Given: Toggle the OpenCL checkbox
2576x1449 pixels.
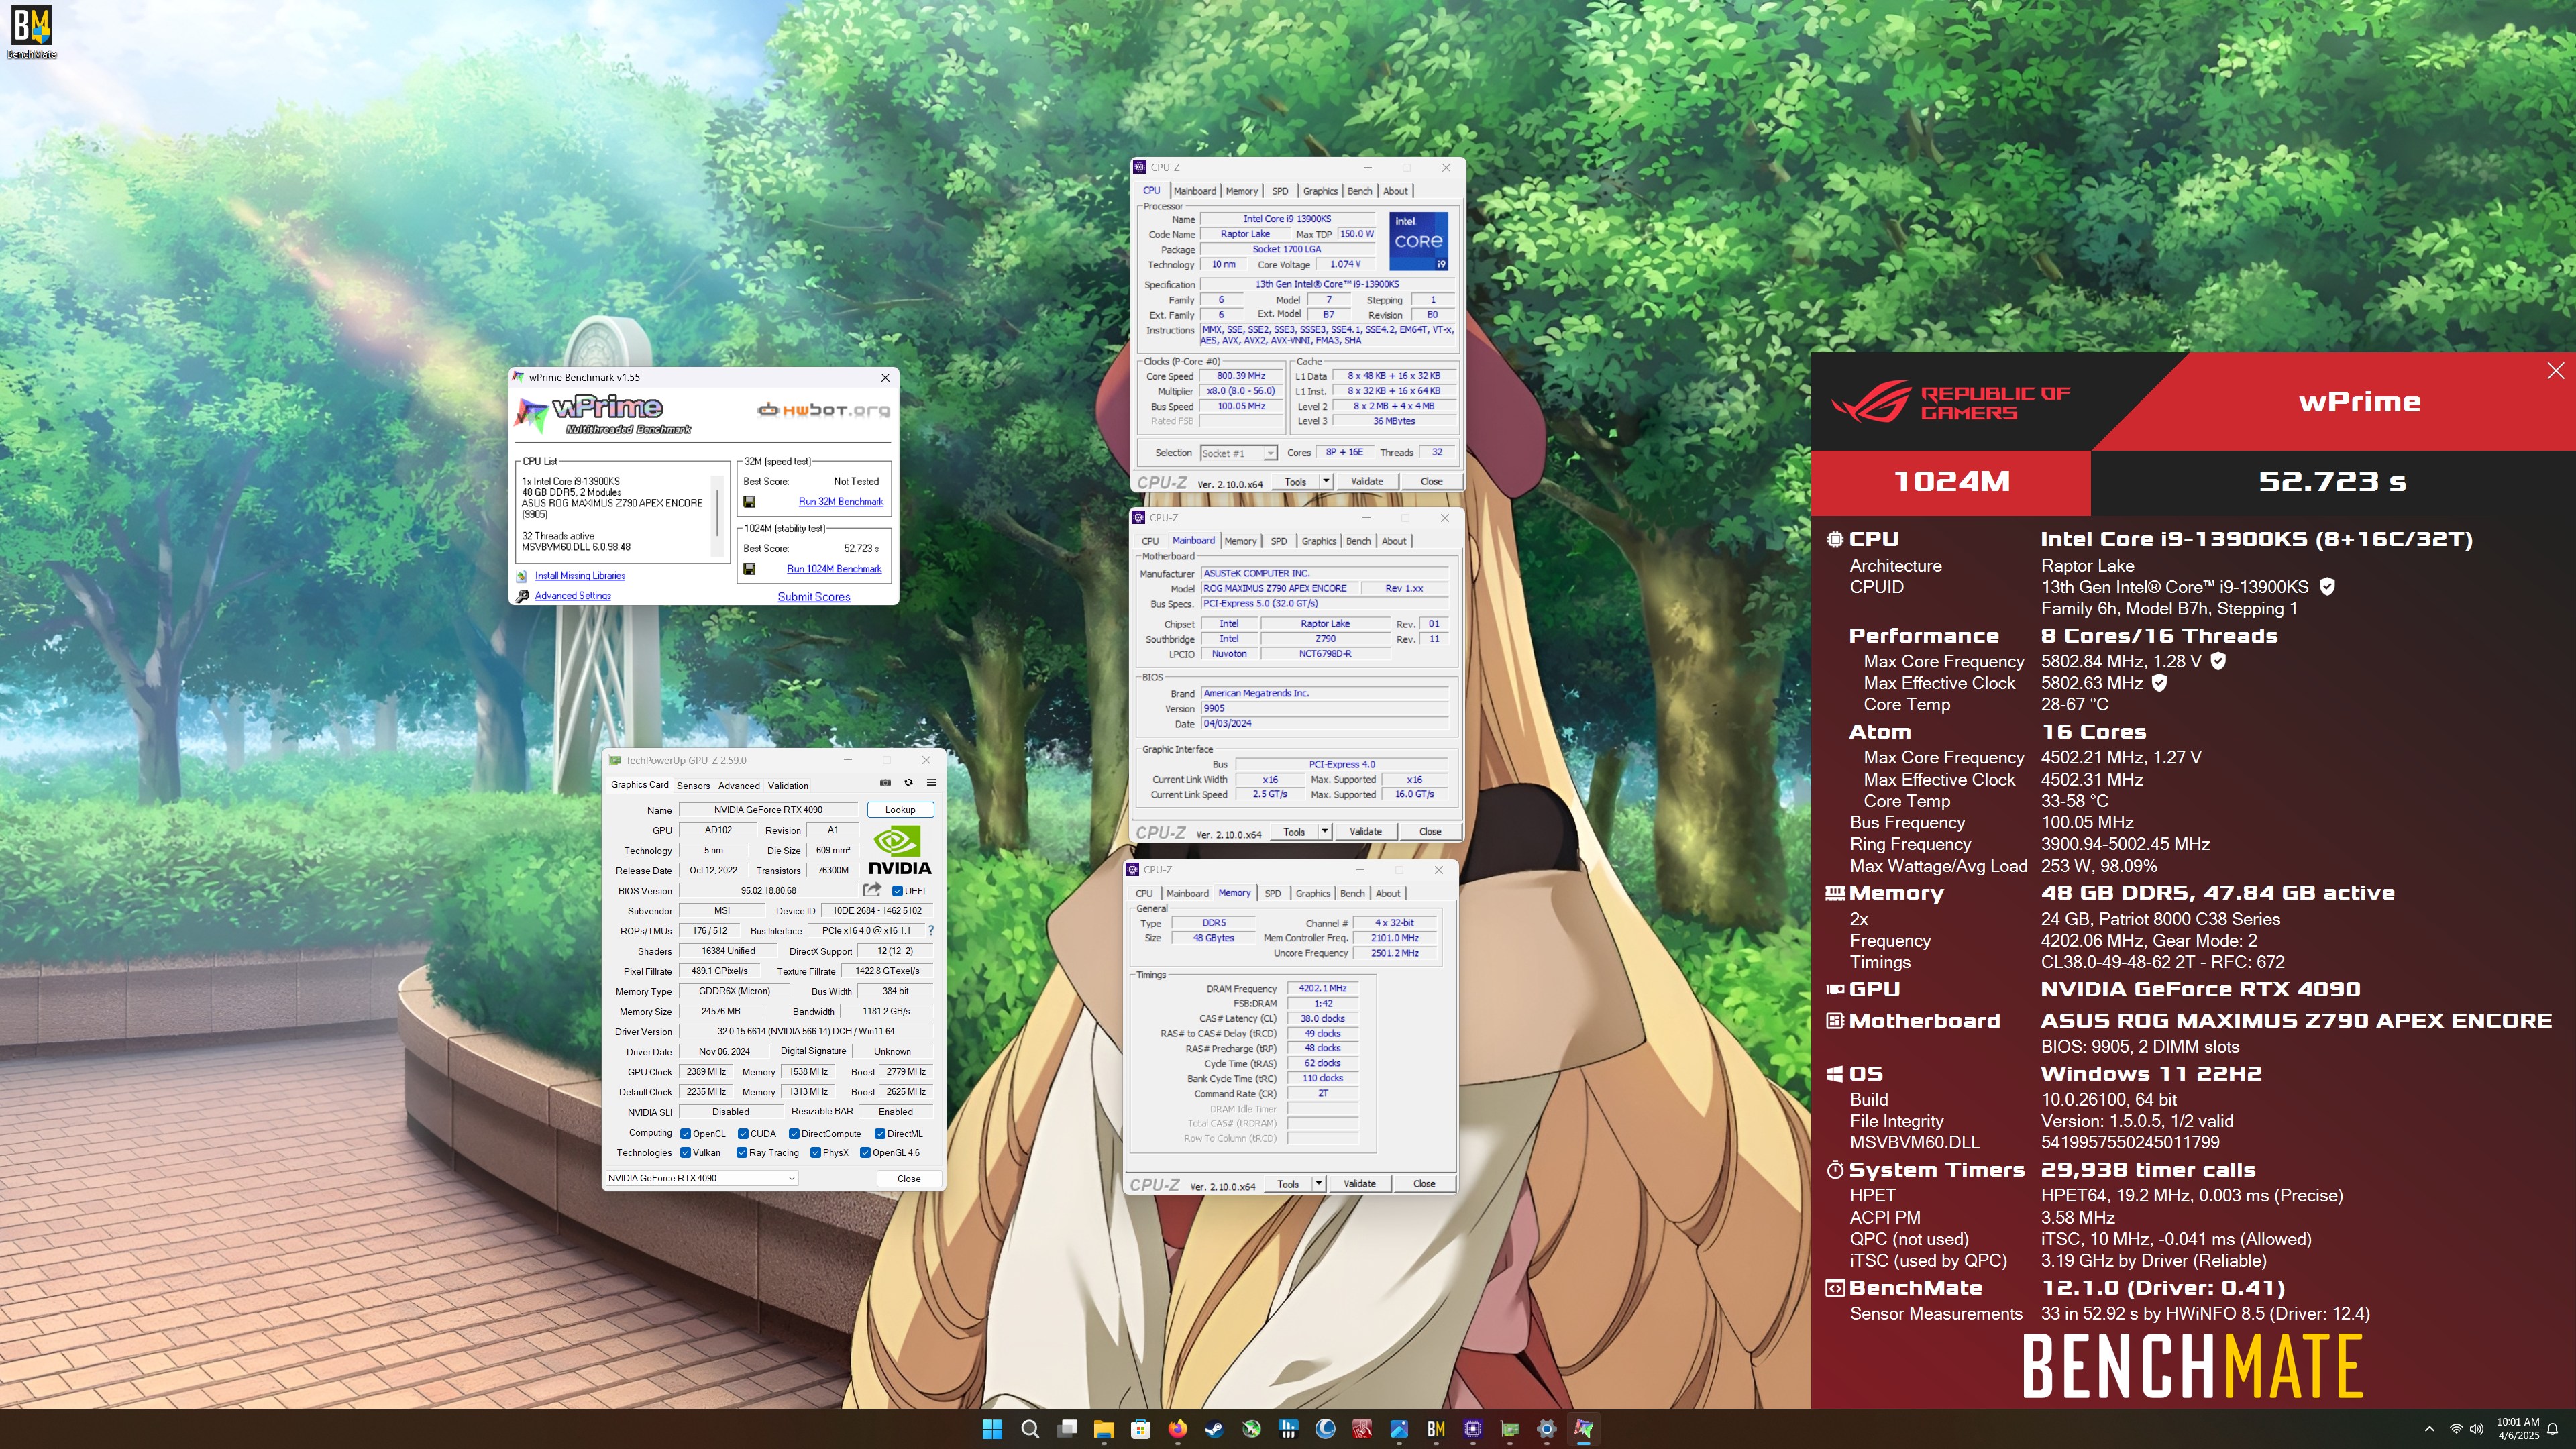Looking at the screenshot, I should coord(686,1134).
